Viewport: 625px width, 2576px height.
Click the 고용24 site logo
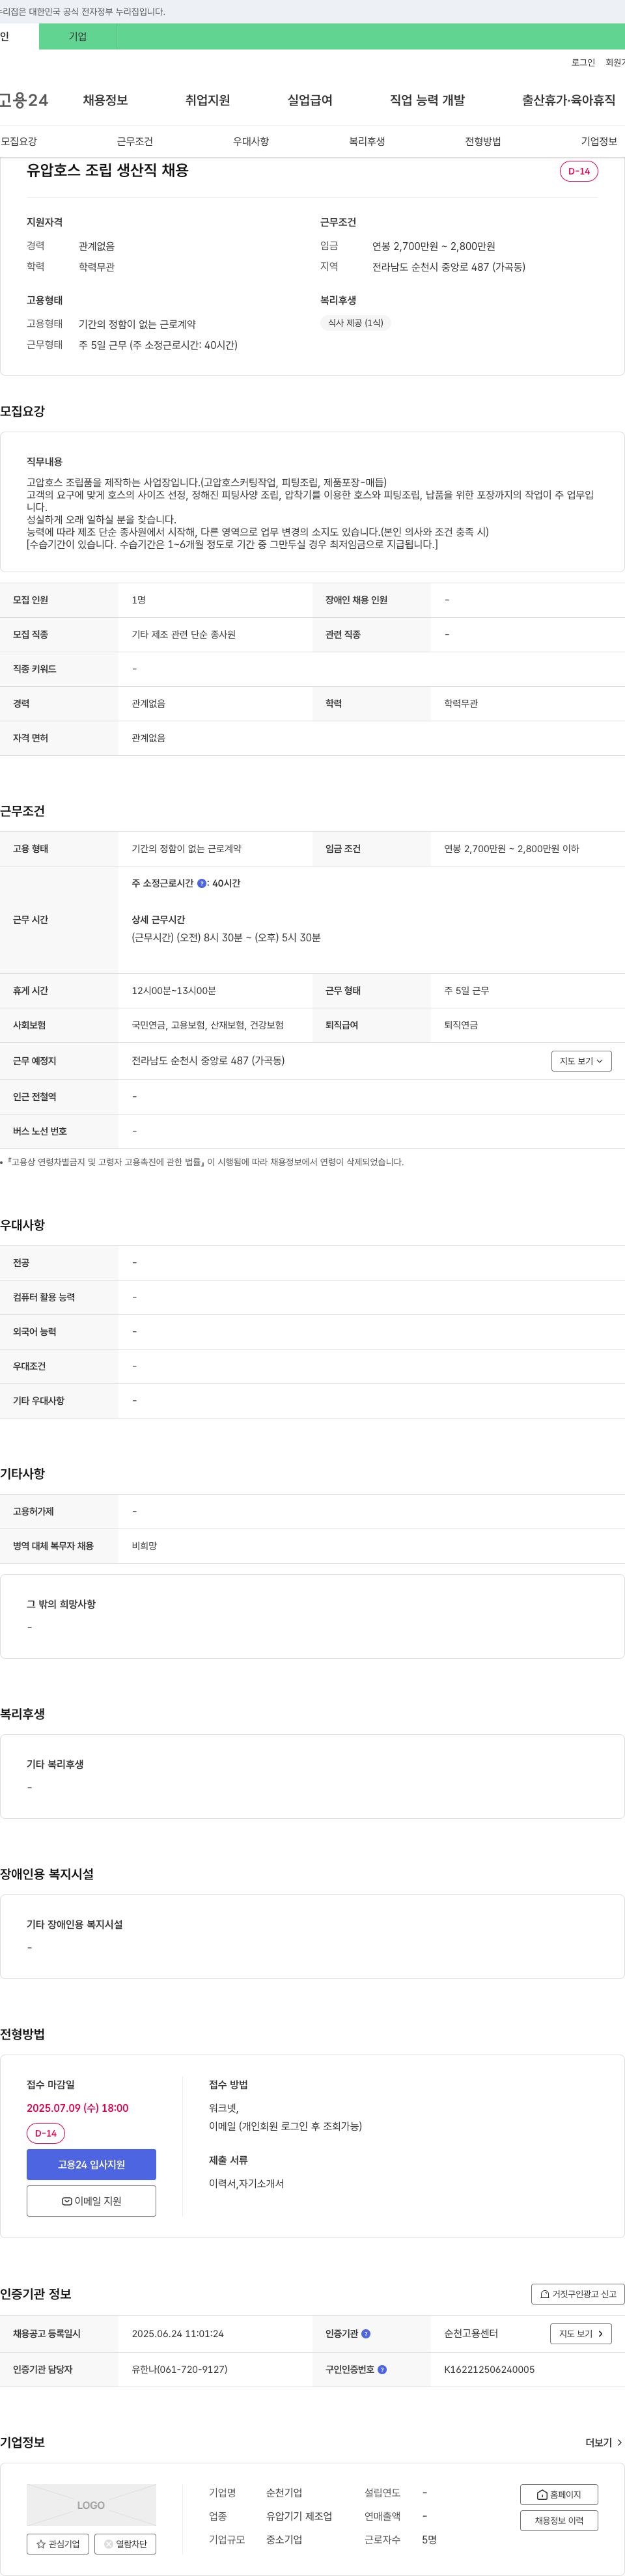pyautogui.click(x=24, y=100)
